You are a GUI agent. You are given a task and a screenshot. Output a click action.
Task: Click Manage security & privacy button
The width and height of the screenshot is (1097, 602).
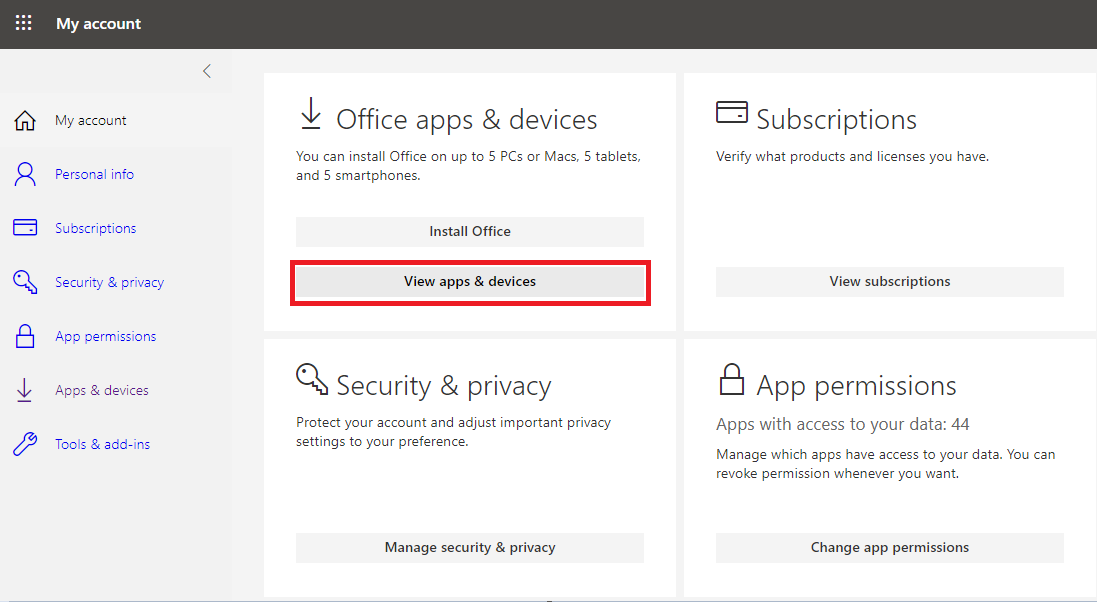click(470, 547)
